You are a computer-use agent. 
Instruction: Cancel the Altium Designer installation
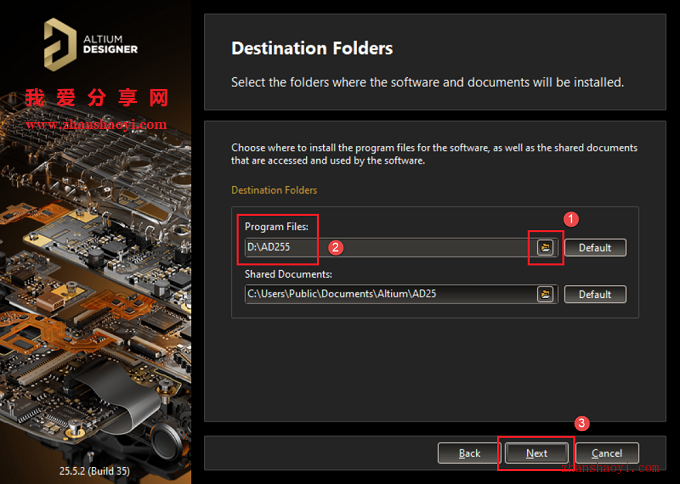[x=607, y=453]
